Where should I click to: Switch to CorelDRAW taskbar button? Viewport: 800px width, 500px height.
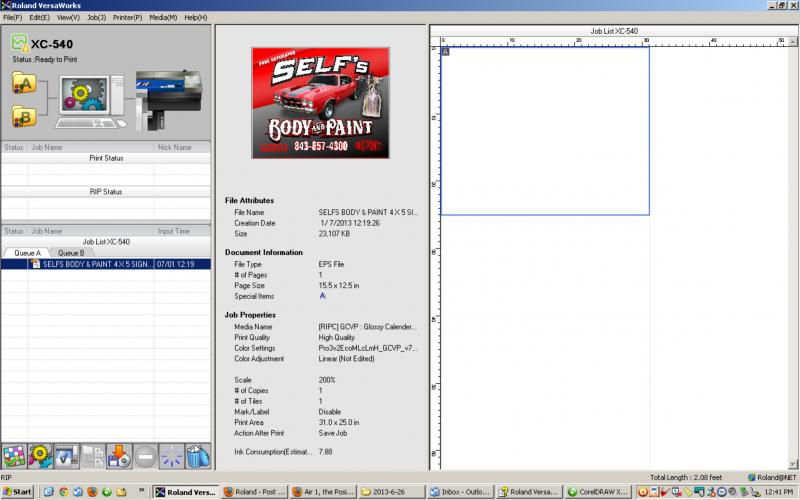click(598, 492)
